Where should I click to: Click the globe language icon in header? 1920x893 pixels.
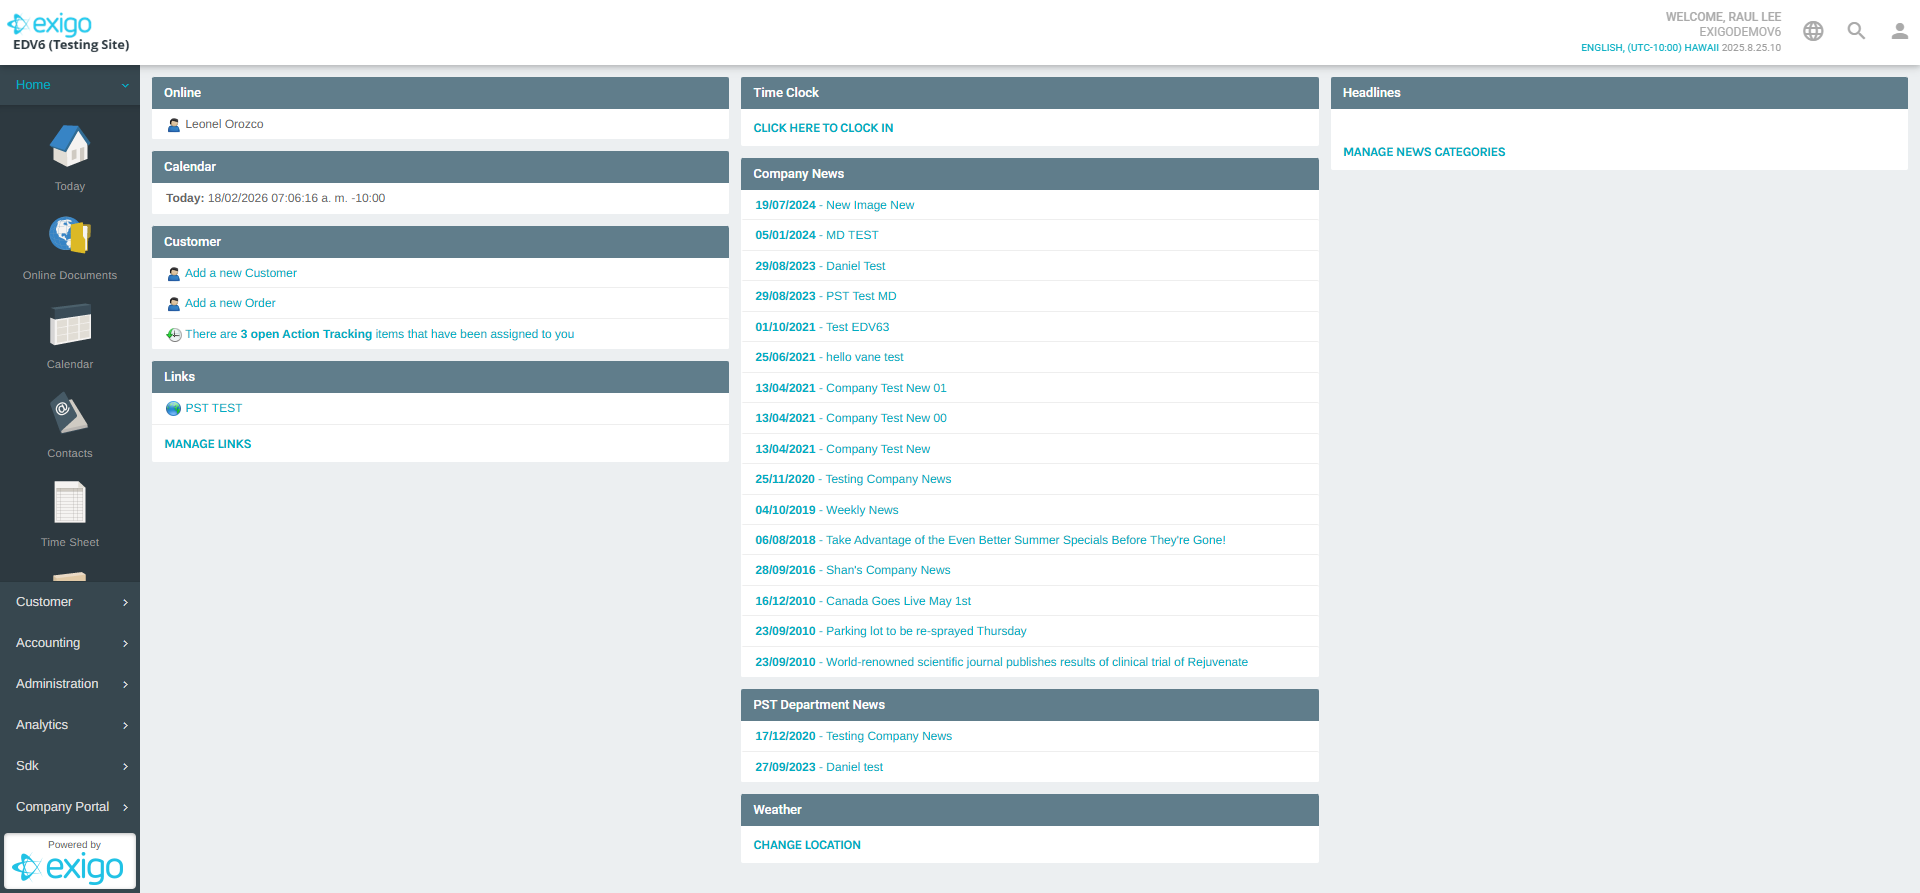point(1813,31)
